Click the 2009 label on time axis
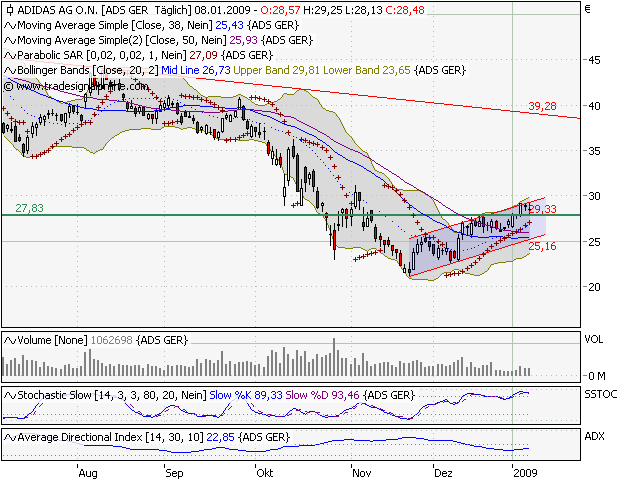Image resolution: width=640 pixels, height=480 pixels. (x=525, y=473)
